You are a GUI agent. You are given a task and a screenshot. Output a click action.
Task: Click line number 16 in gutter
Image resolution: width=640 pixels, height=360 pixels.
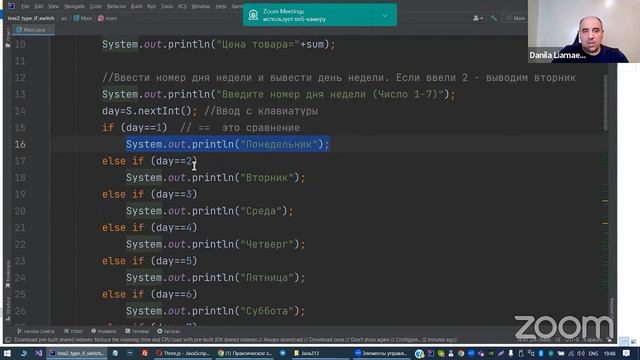[20, 144]
